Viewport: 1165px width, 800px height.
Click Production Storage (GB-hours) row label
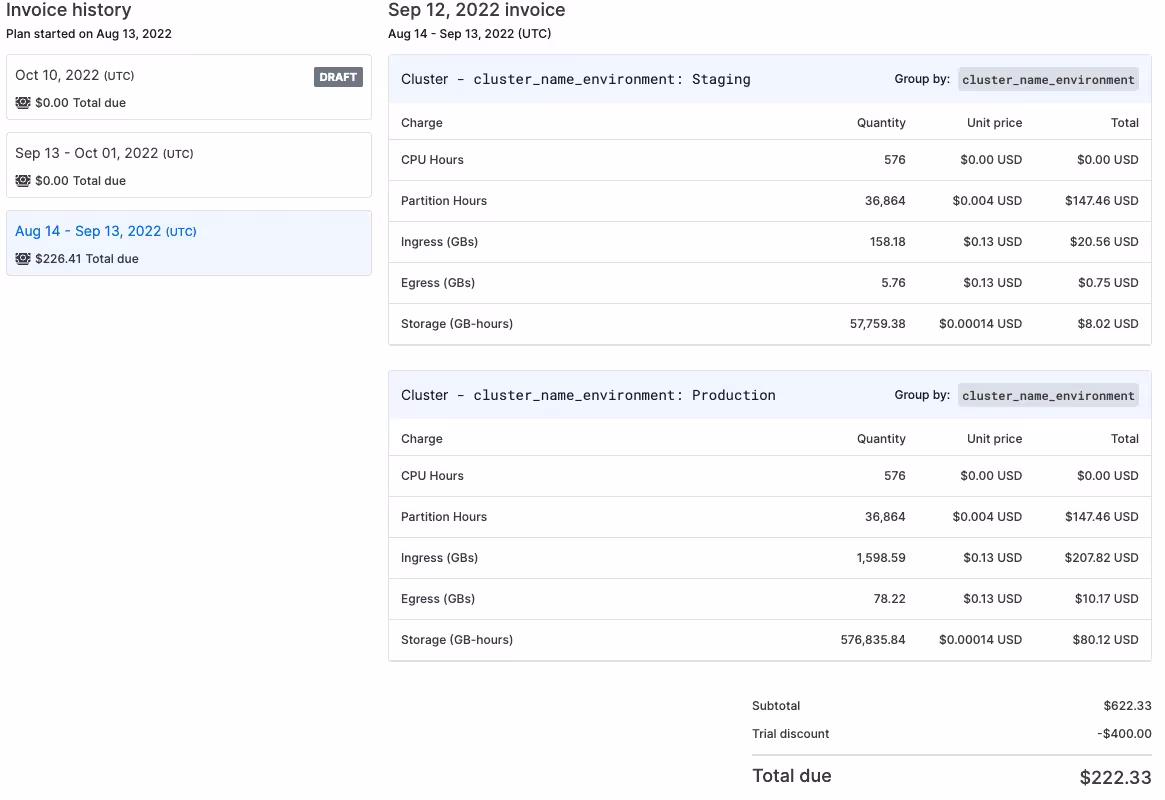(x=457, y=640)
